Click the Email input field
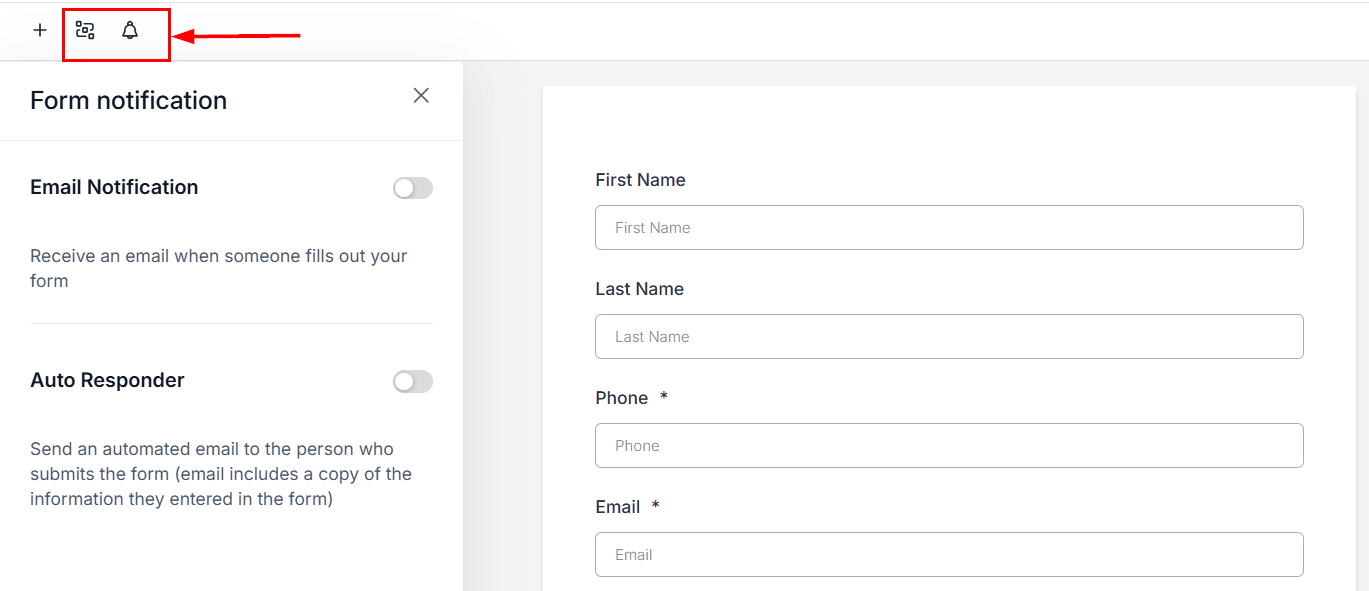Viewport: 1369px width, 591px height. (948, 555)
